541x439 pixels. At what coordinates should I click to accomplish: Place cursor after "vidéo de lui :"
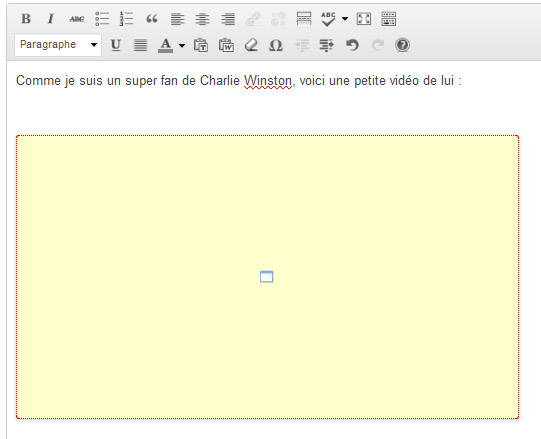pos(463,81)
